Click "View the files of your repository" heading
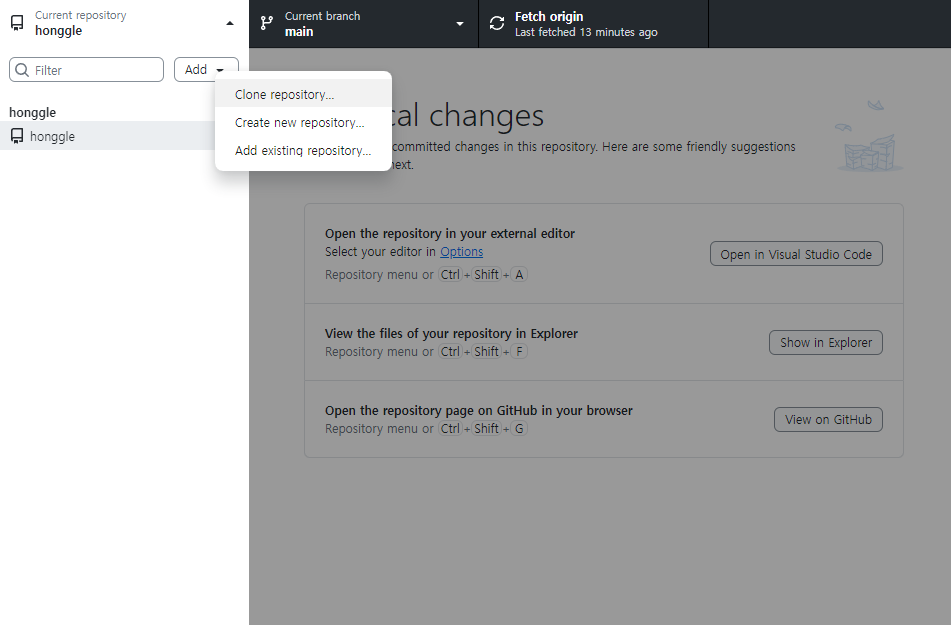The height and width of the screenshot is (625, 951). (x=451, y=334)
